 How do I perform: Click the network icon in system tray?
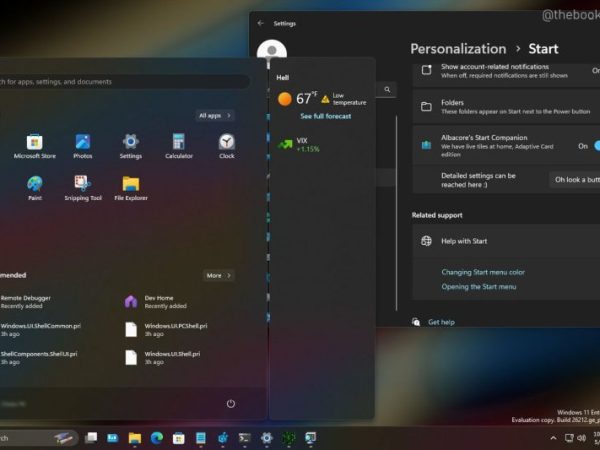pos(569,438)
